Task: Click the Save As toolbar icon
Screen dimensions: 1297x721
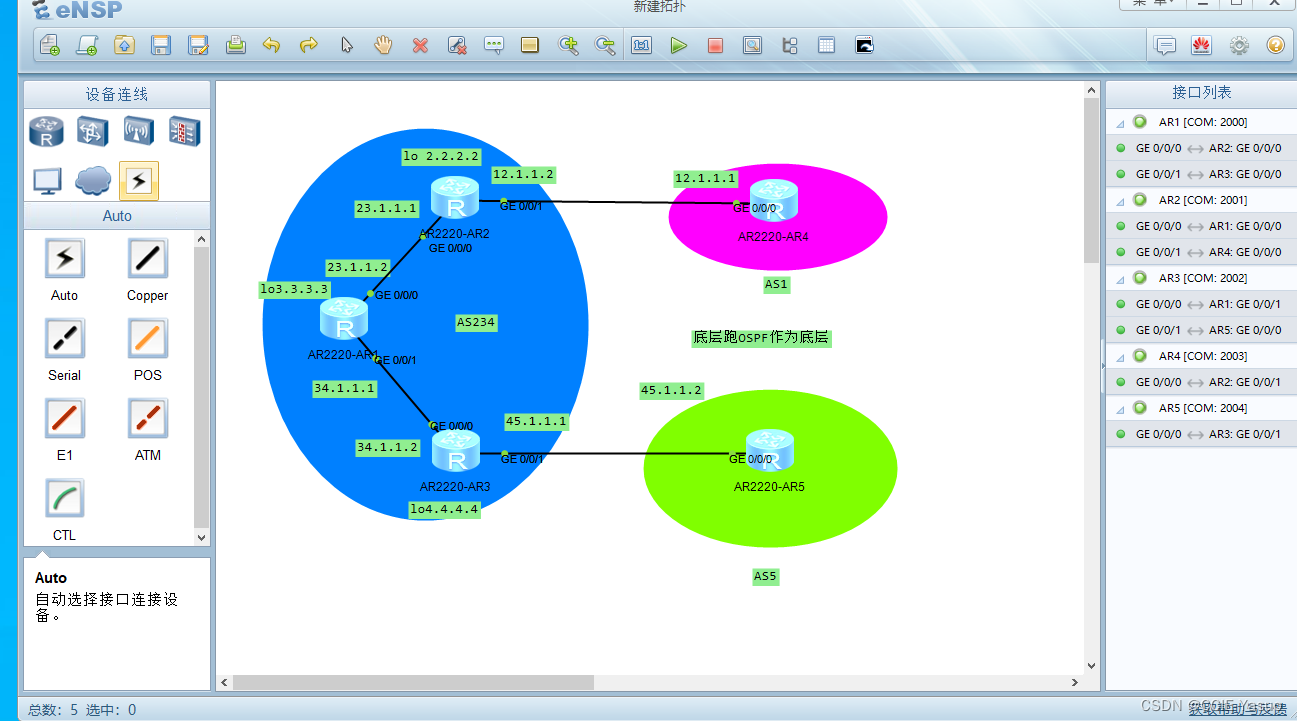Action: point(198,45)
